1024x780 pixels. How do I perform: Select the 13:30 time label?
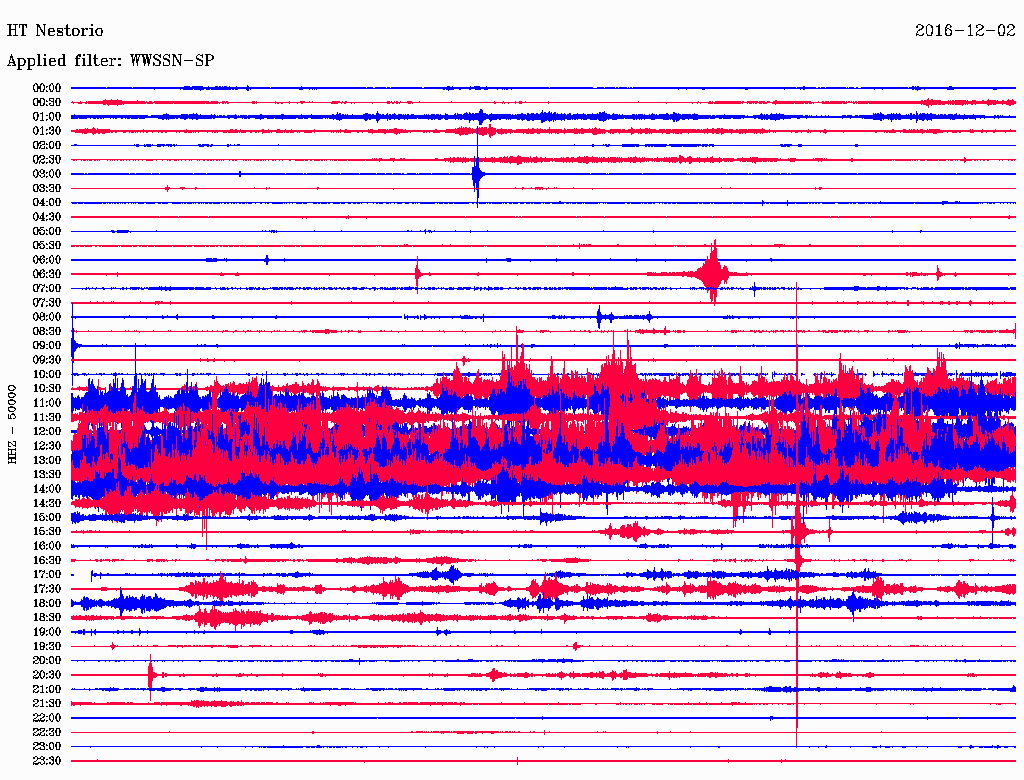tap(47, 474)
